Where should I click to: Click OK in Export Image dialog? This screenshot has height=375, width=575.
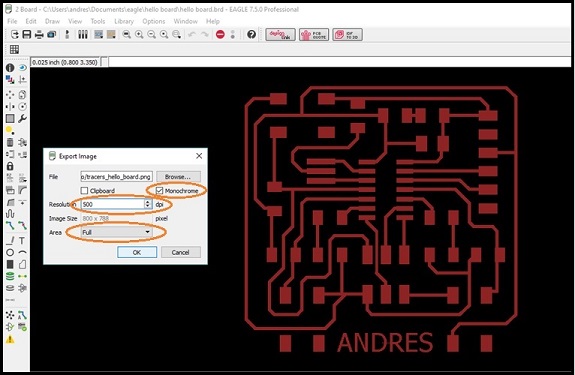[137, 252]
